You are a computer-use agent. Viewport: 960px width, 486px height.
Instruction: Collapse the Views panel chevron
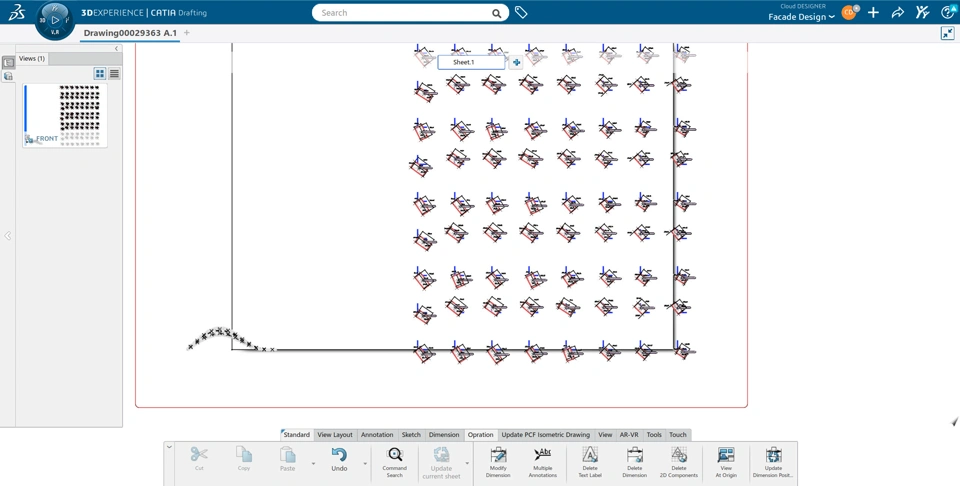coord(116,48)
